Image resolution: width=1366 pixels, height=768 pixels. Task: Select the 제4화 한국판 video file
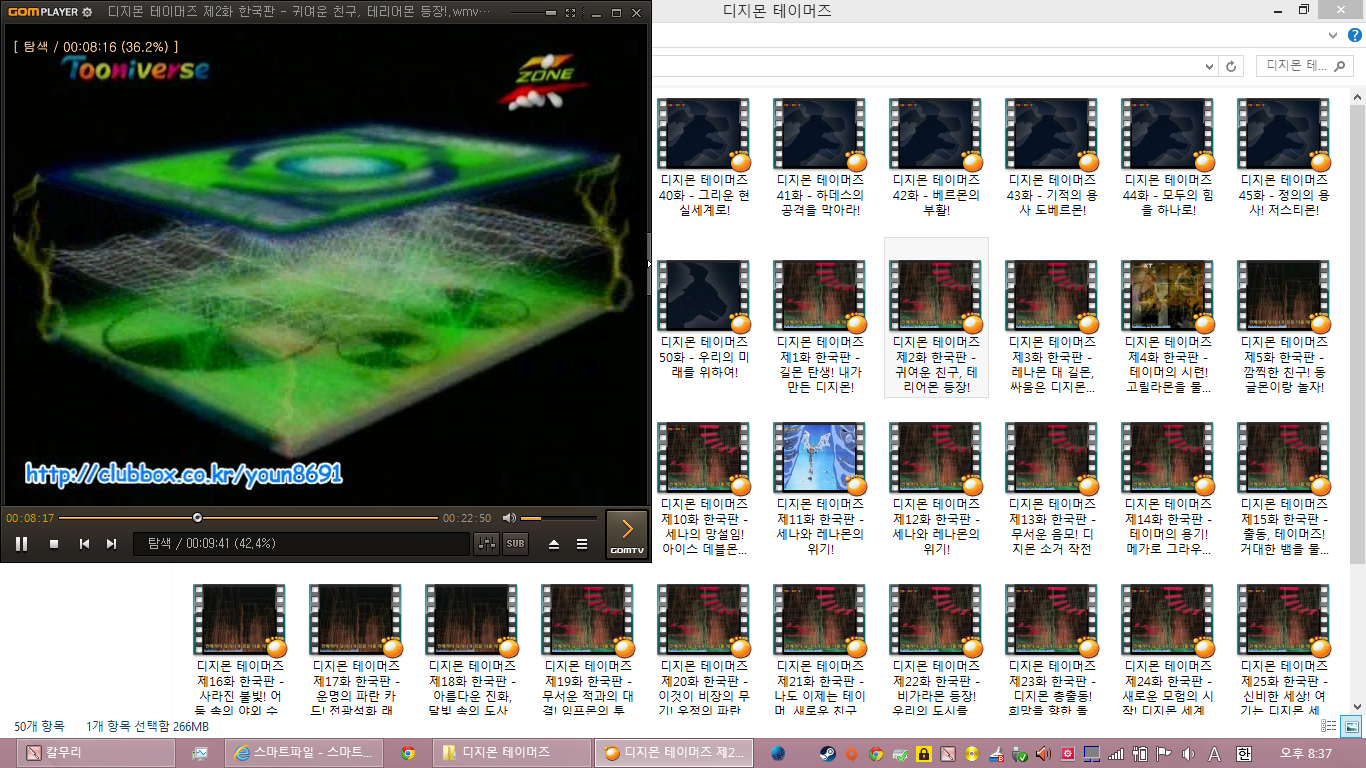pos(1168,327)
